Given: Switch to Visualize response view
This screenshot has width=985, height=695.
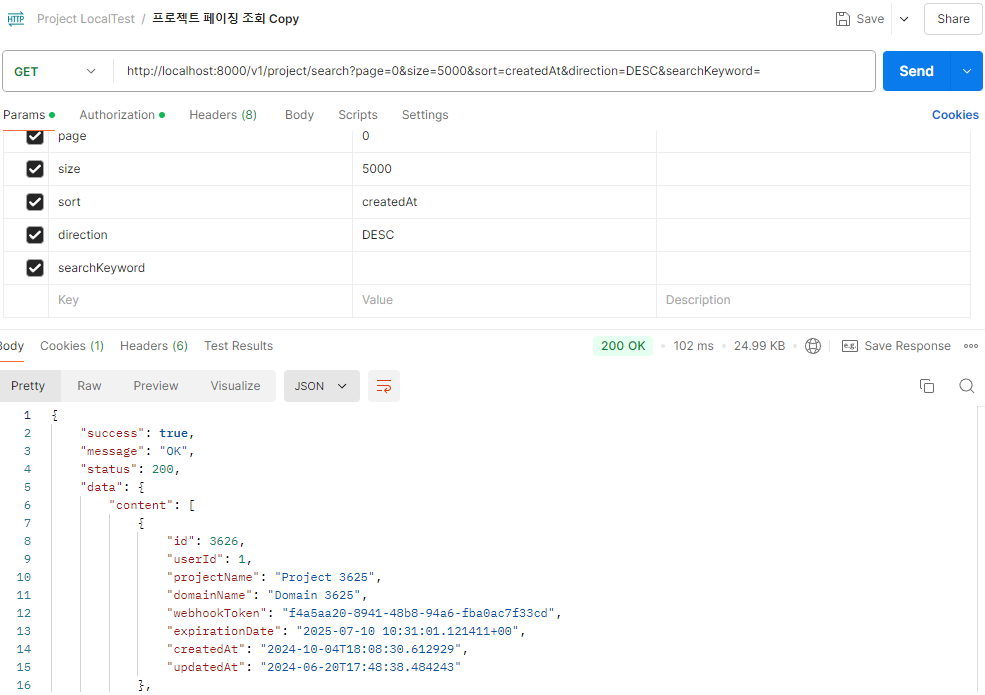Looking at the screenshot, I should [236, 386].
